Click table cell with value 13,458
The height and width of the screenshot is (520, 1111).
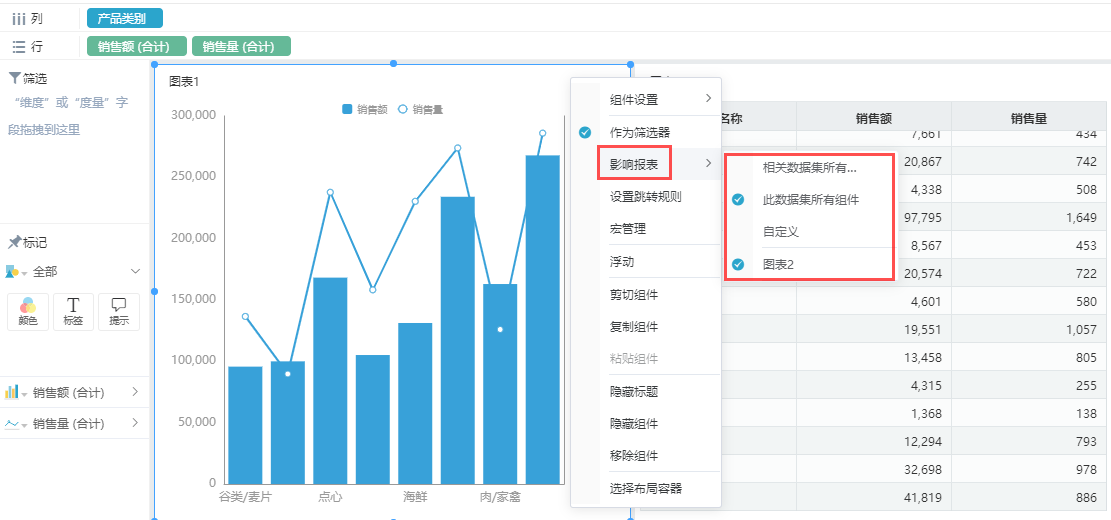(874, 358)
